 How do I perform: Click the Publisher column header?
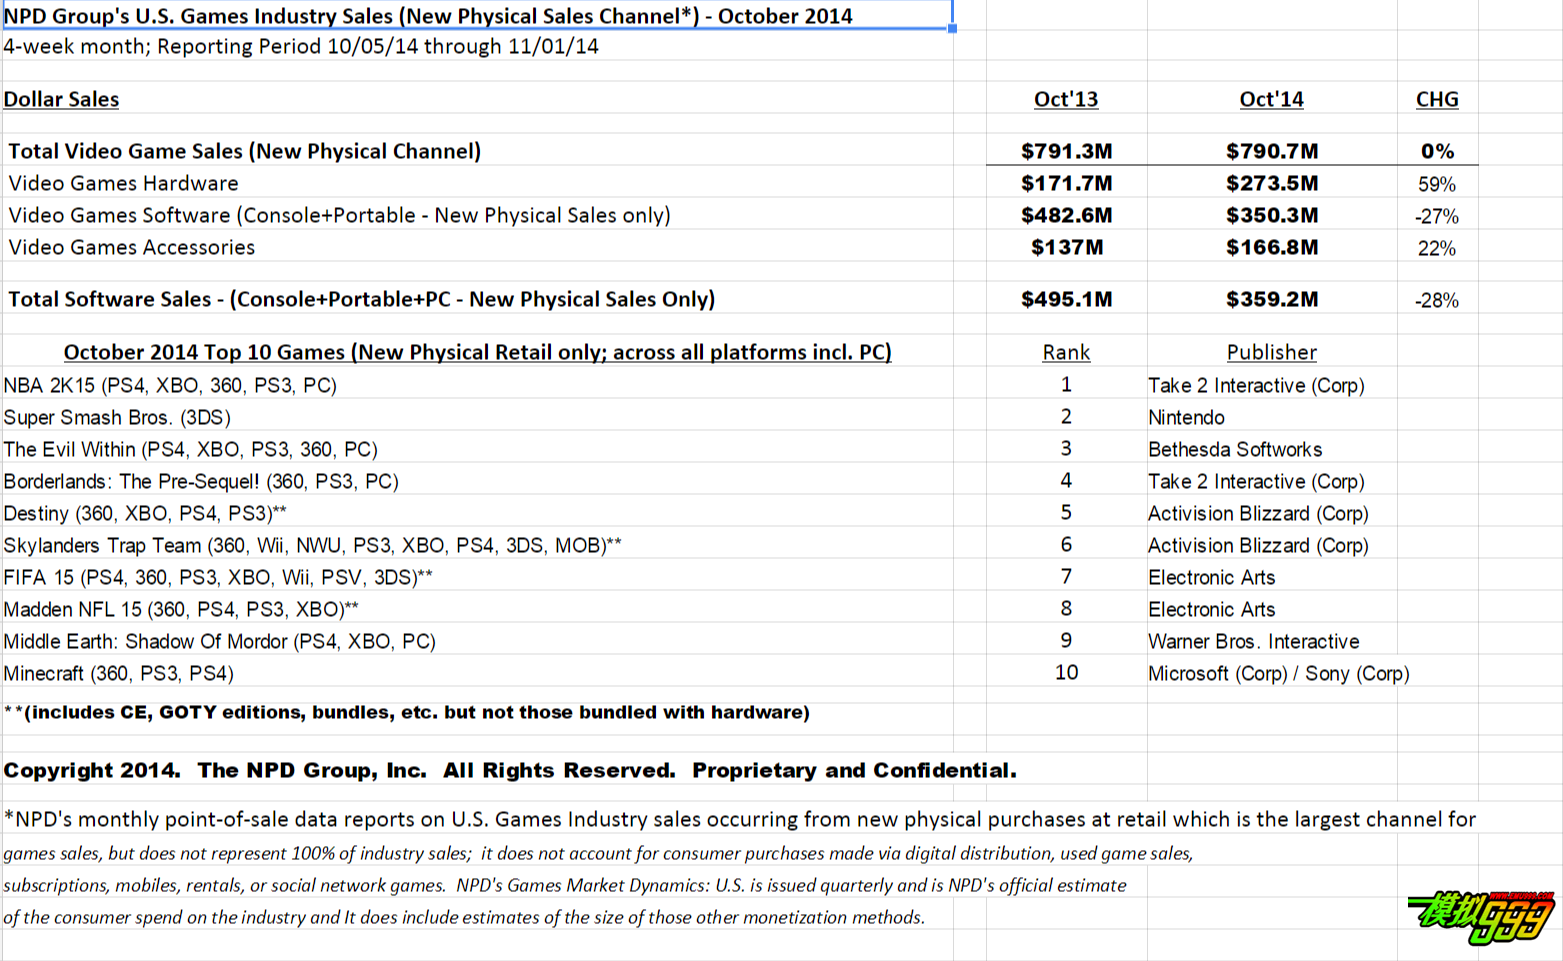[x=1271, y=352]
